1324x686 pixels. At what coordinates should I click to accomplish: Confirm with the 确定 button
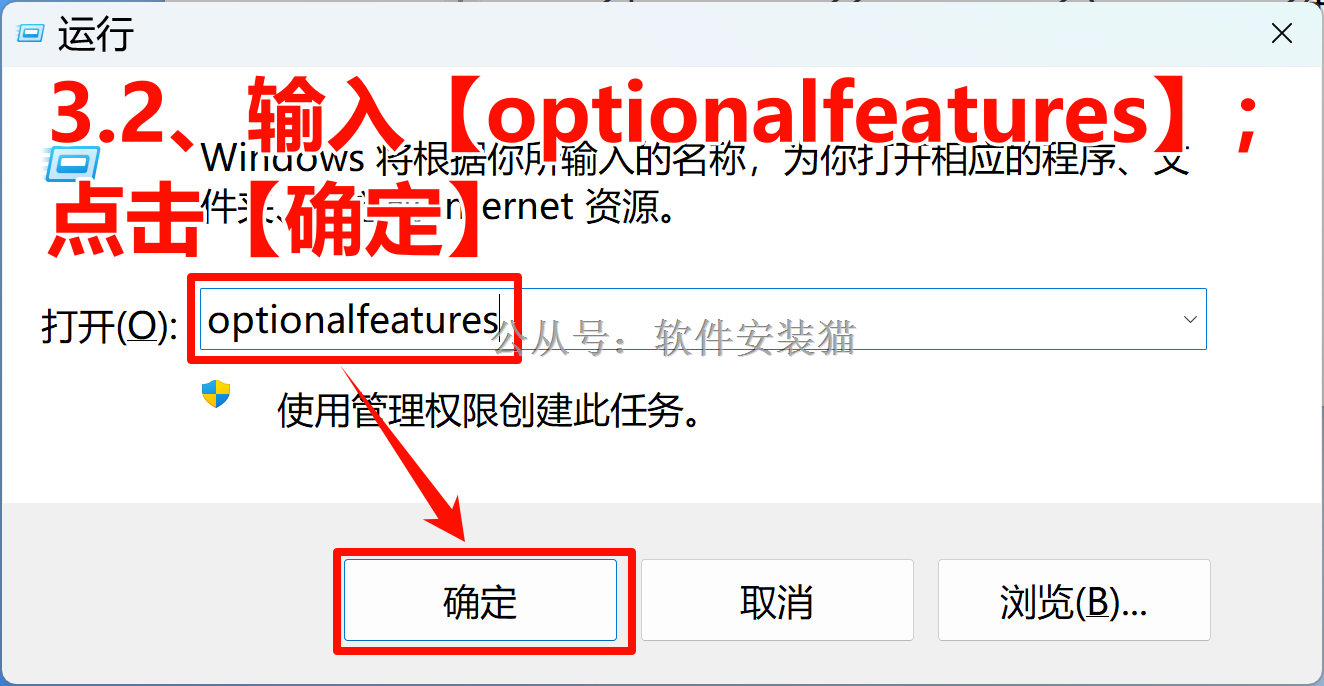pos(480,600)
